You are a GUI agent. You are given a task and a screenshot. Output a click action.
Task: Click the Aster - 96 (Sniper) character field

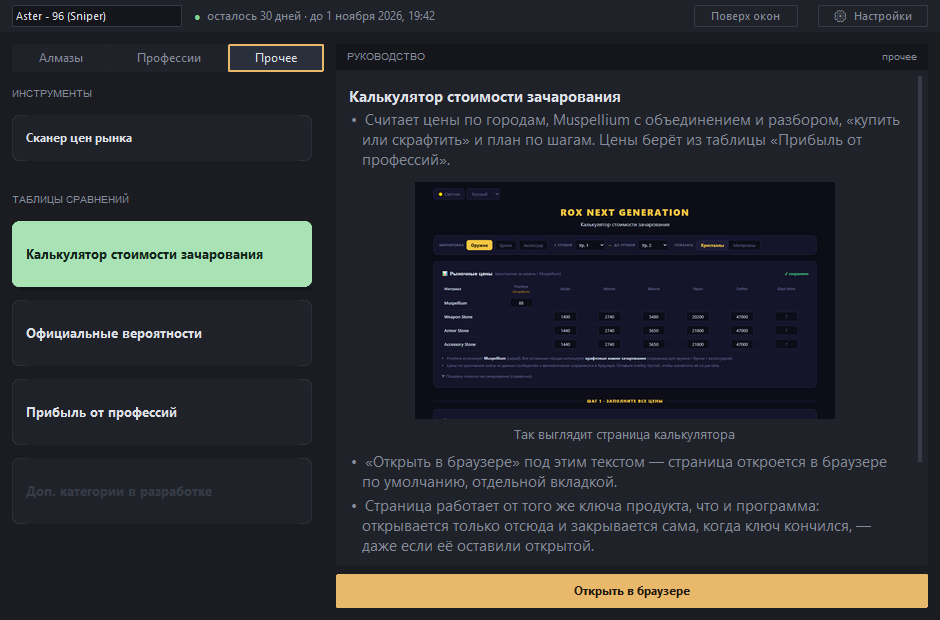[97, 16]
